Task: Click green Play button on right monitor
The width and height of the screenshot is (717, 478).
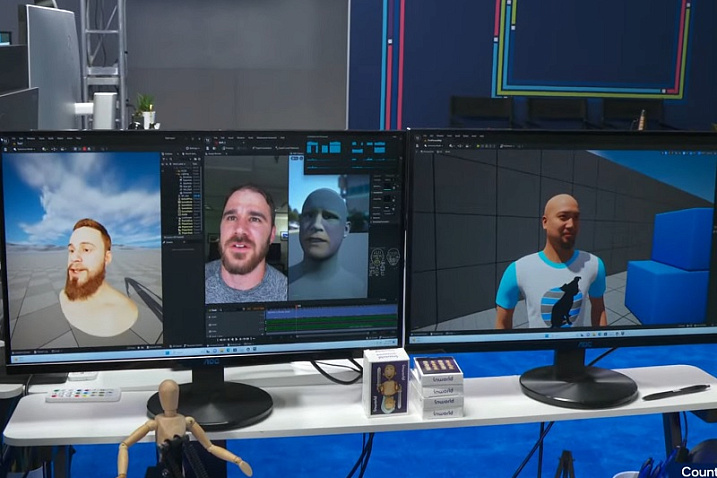Action: (478, 146)
